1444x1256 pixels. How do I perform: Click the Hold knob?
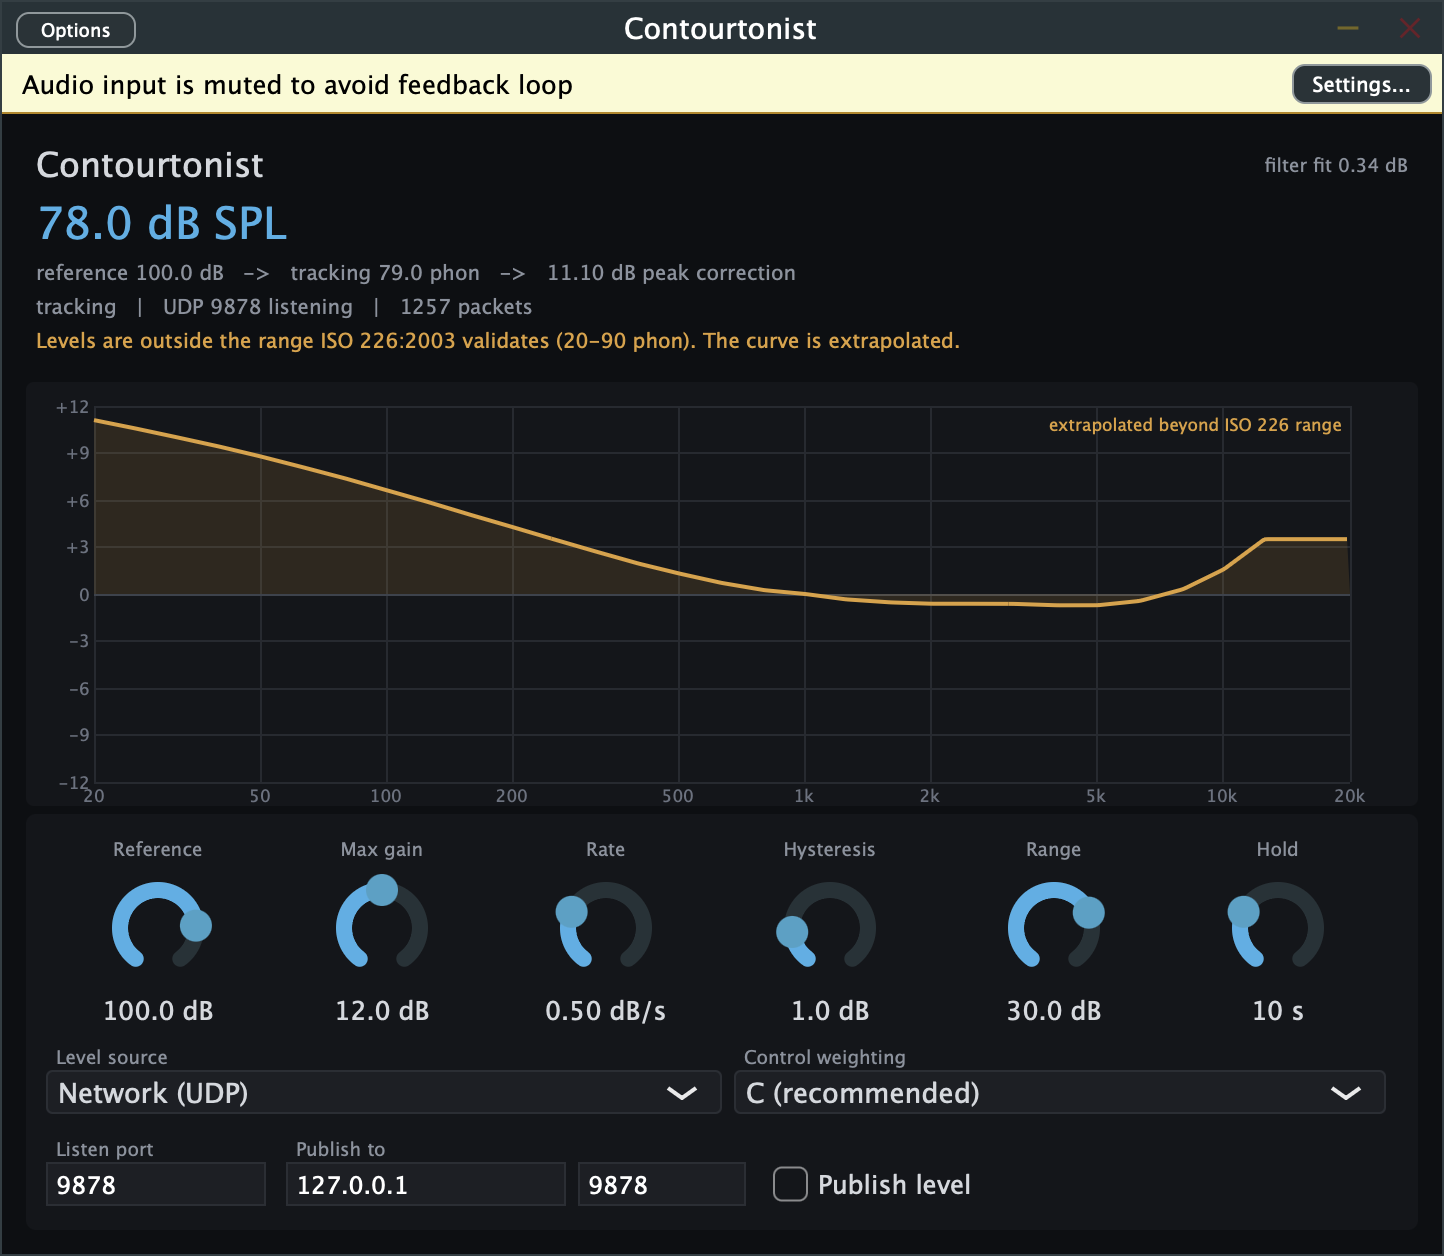pos(1278,926)
